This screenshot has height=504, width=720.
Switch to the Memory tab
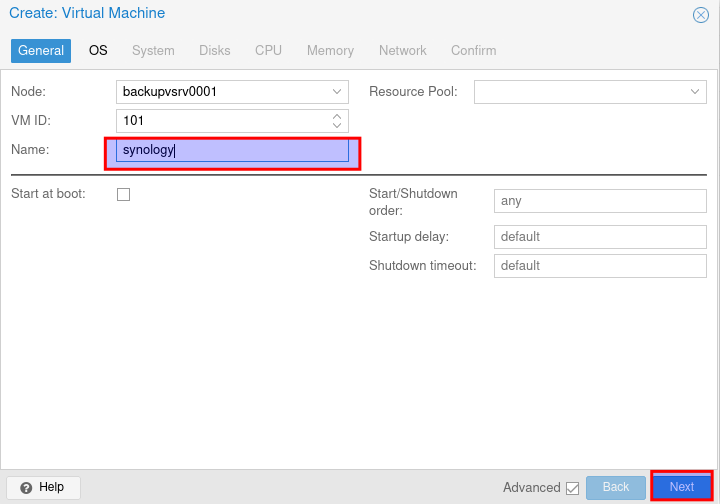coord(330,50)
